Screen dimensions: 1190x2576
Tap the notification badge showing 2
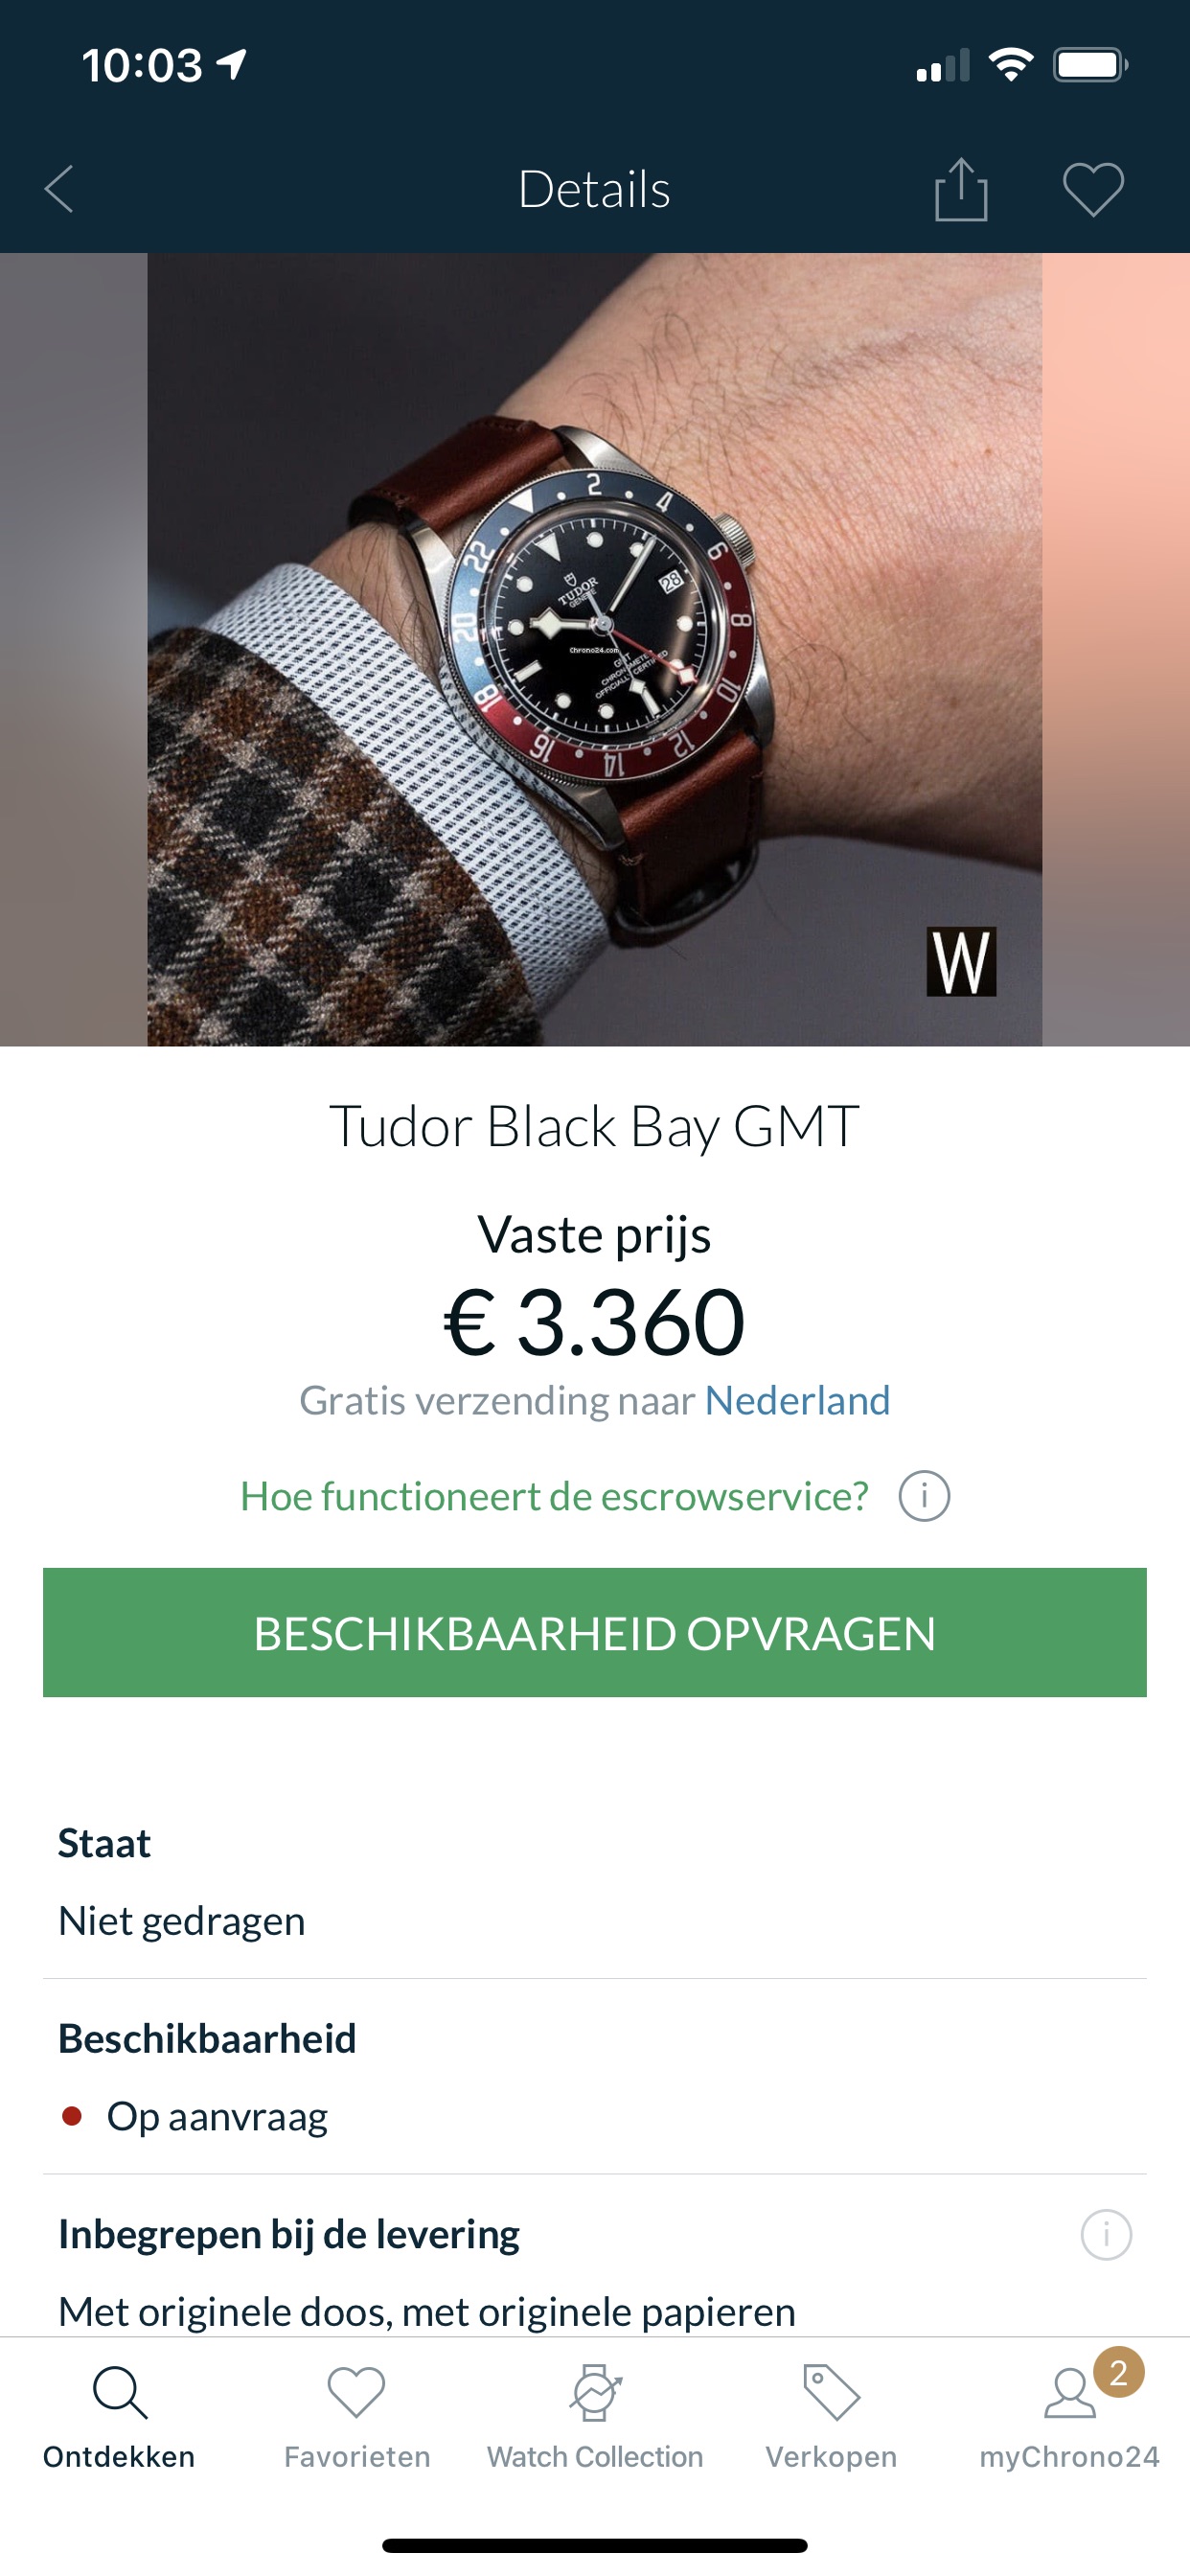pos(1118,2372)
